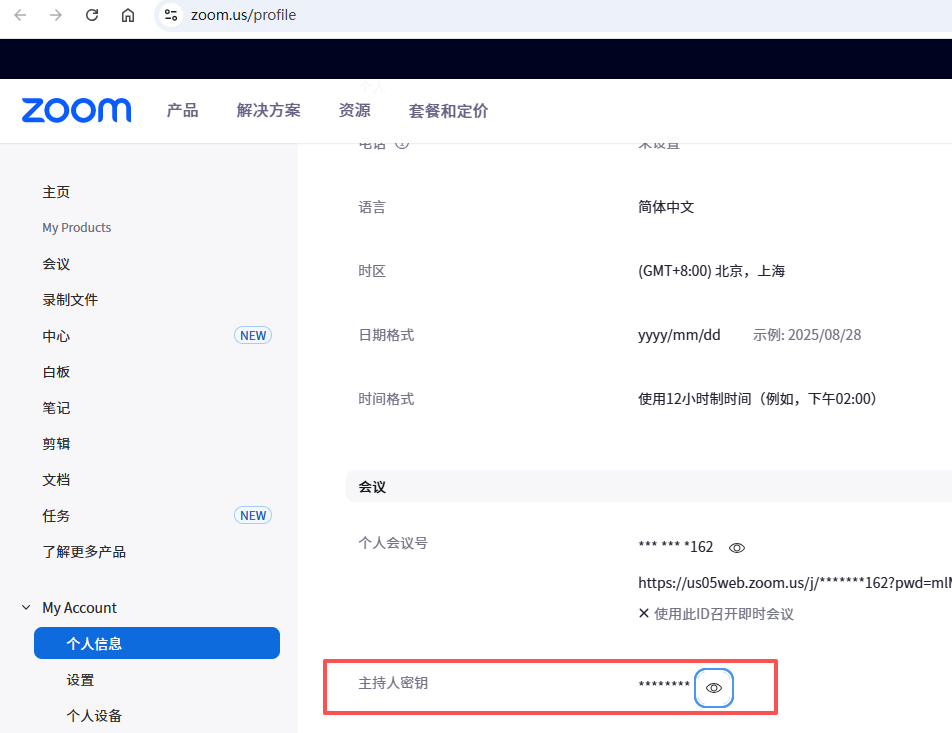
Task: Collapse the My Account section chevron
Action: (26, 607)
